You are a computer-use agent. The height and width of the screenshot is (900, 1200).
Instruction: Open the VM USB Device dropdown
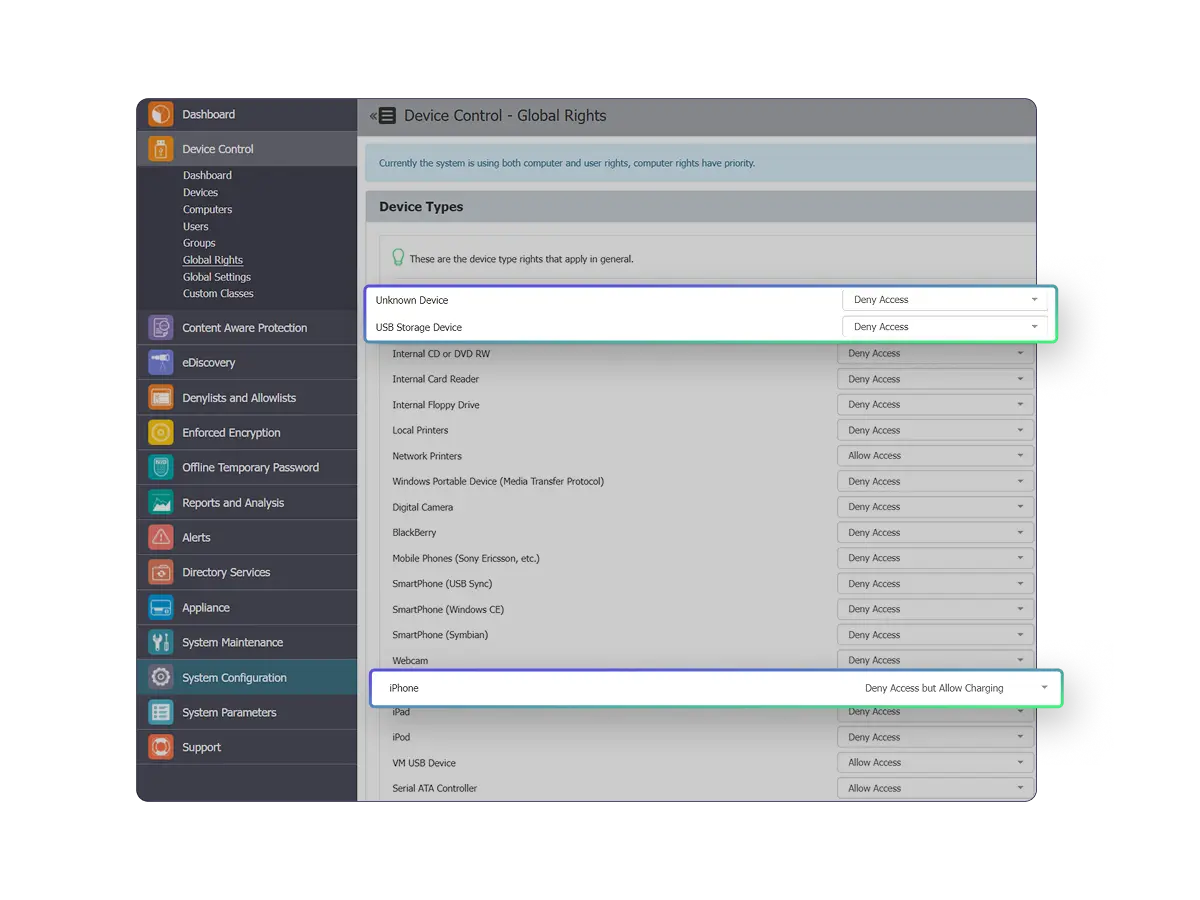(935, 763)
